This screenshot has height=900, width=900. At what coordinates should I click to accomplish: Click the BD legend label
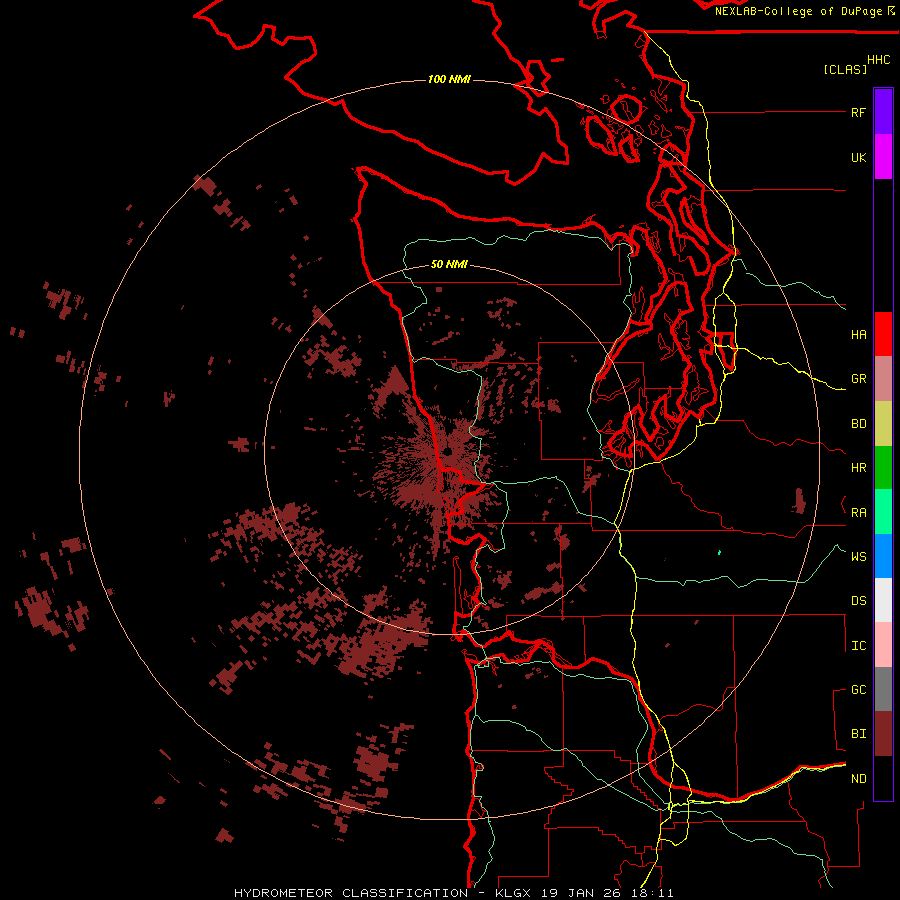(x=858, y=424)
